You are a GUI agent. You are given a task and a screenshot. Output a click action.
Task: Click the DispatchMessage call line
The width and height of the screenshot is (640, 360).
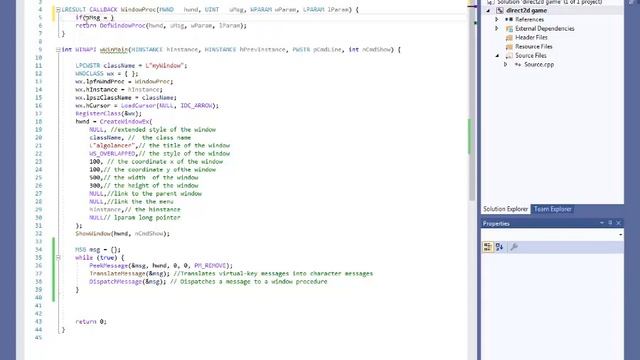tap(208, 282)
